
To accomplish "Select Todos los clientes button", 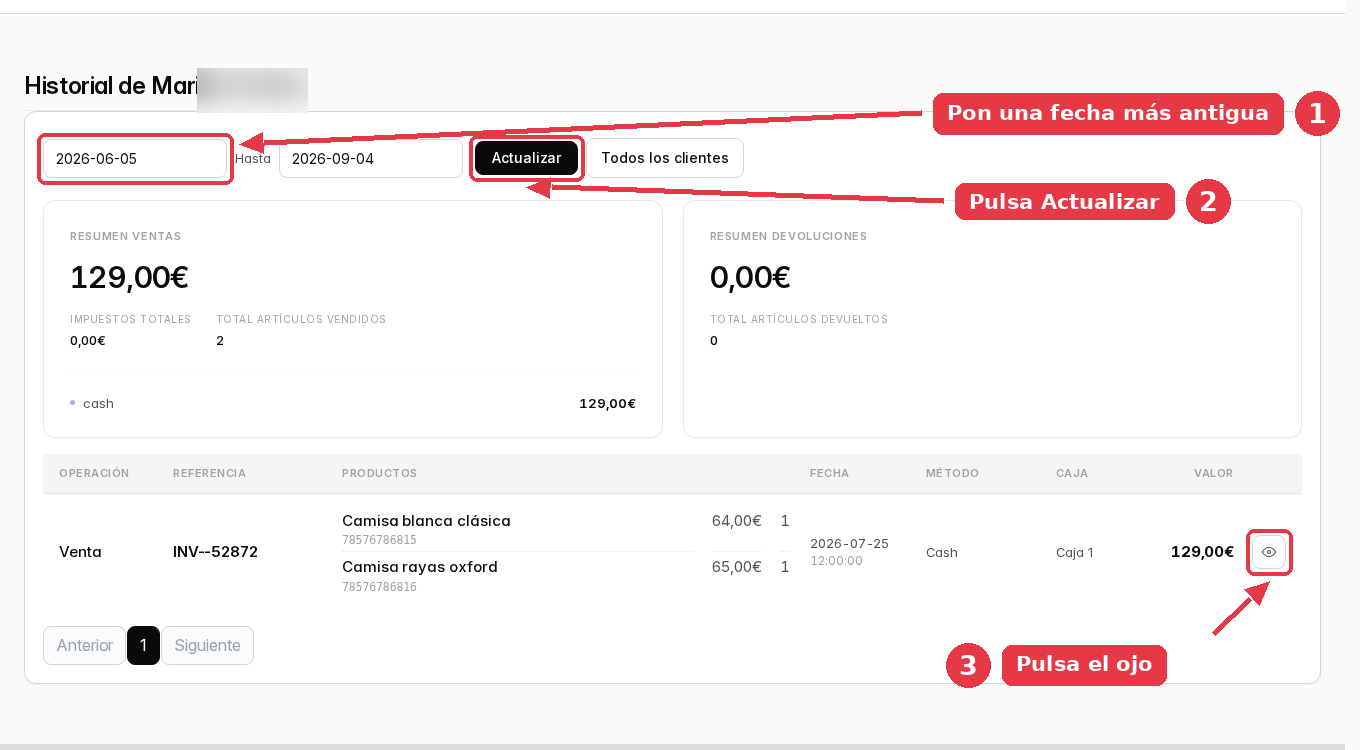I will 665,158.
